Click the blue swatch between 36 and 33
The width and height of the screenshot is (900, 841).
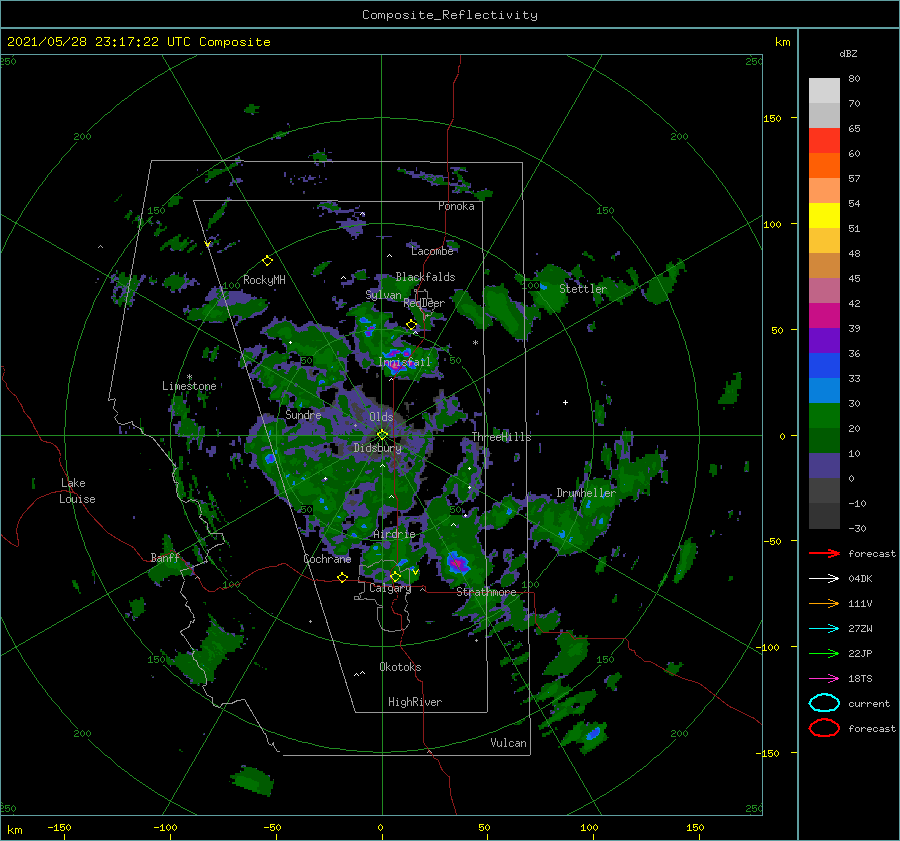pos(824,365)
